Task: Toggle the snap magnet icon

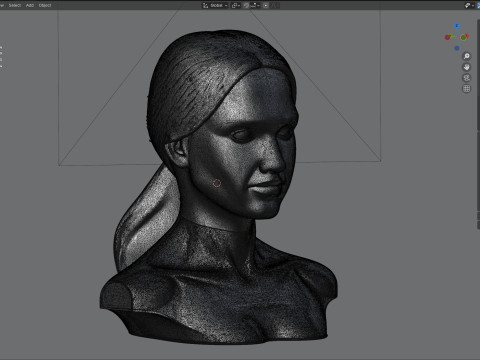Action: 246,5
